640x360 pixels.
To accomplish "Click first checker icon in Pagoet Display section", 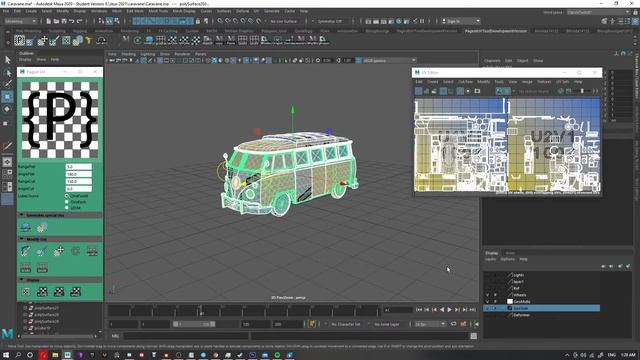I will 26,291.
